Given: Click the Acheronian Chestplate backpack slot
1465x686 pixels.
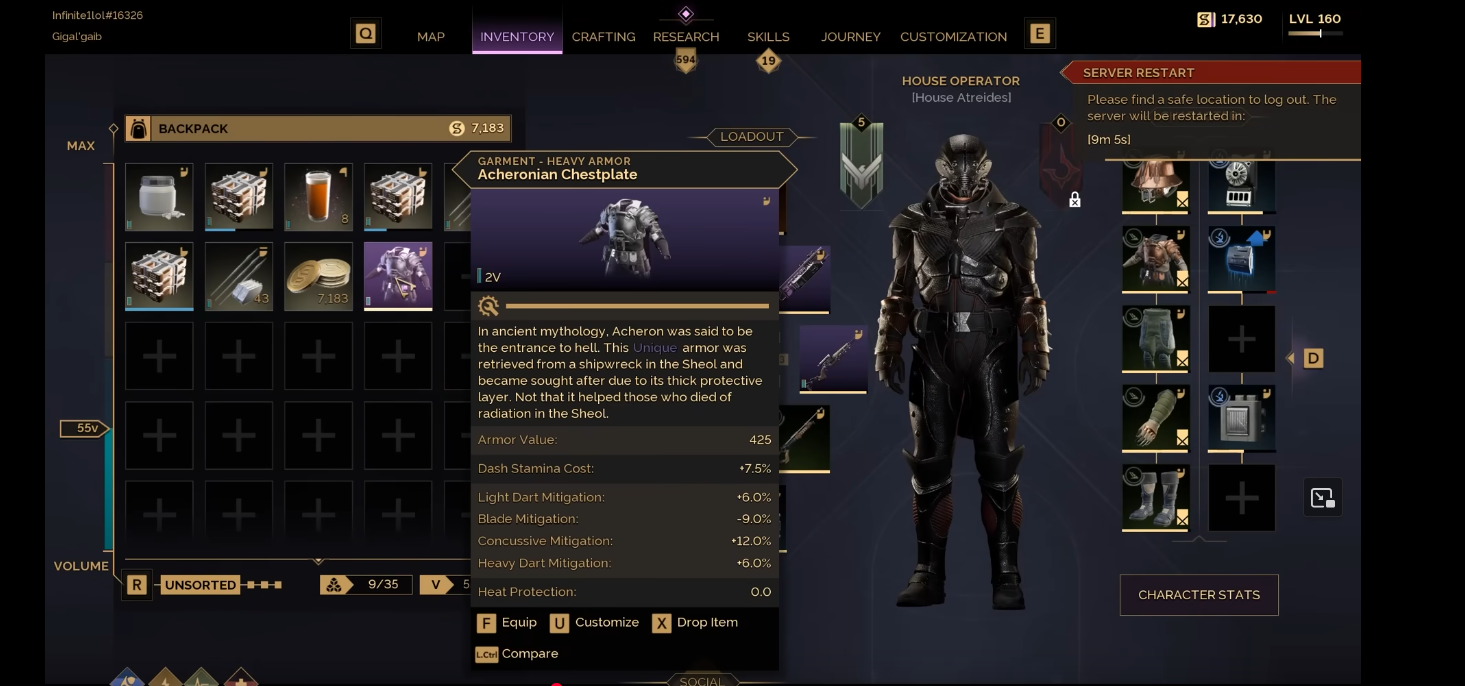Looking at the screenshot, I should tap(398, 276).
